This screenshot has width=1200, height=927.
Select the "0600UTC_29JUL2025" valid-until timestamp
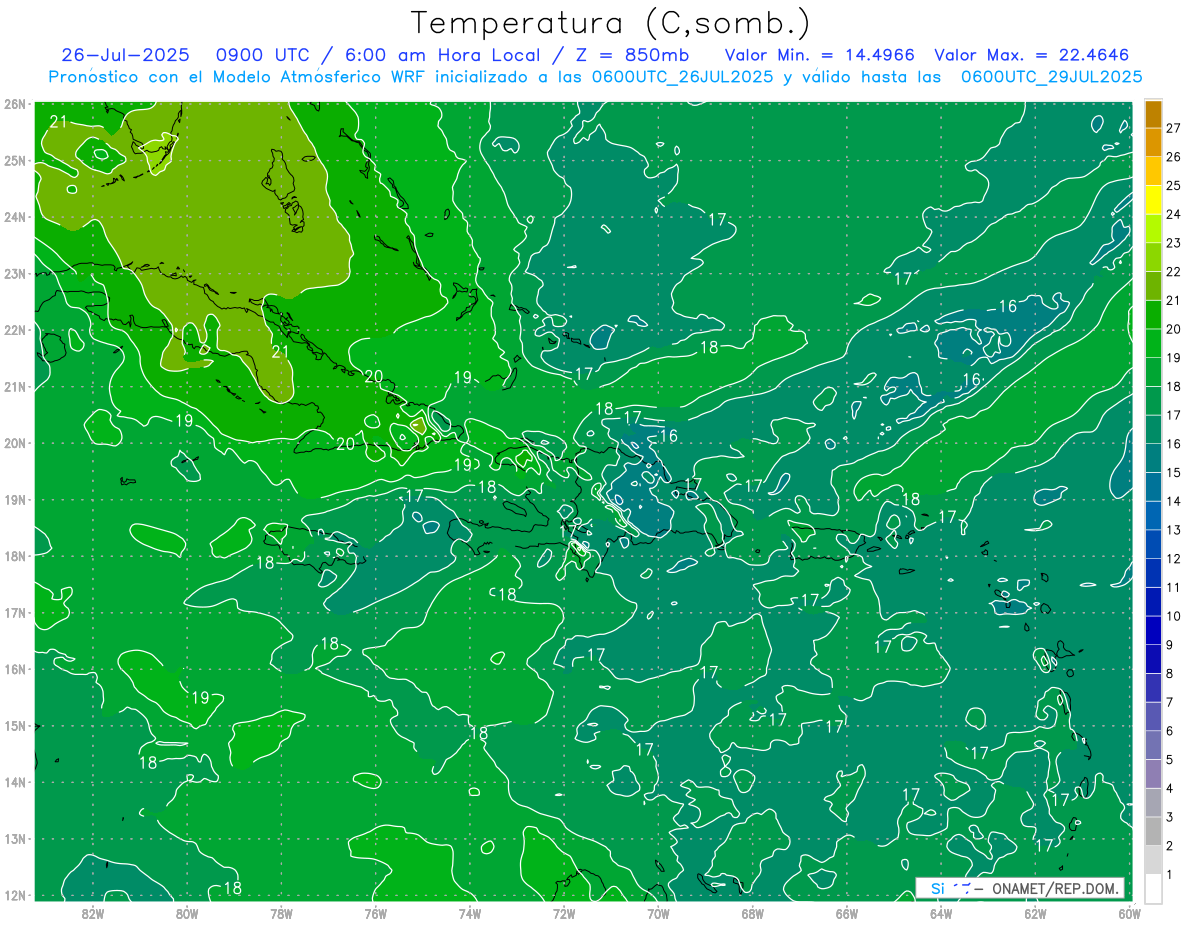(1052, 76)
